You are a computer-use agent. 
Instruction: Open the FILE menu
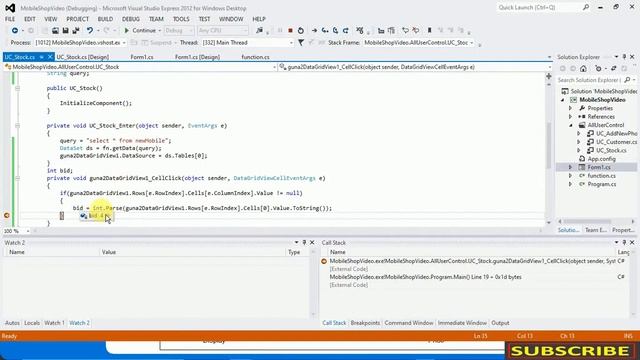[10, 19]
